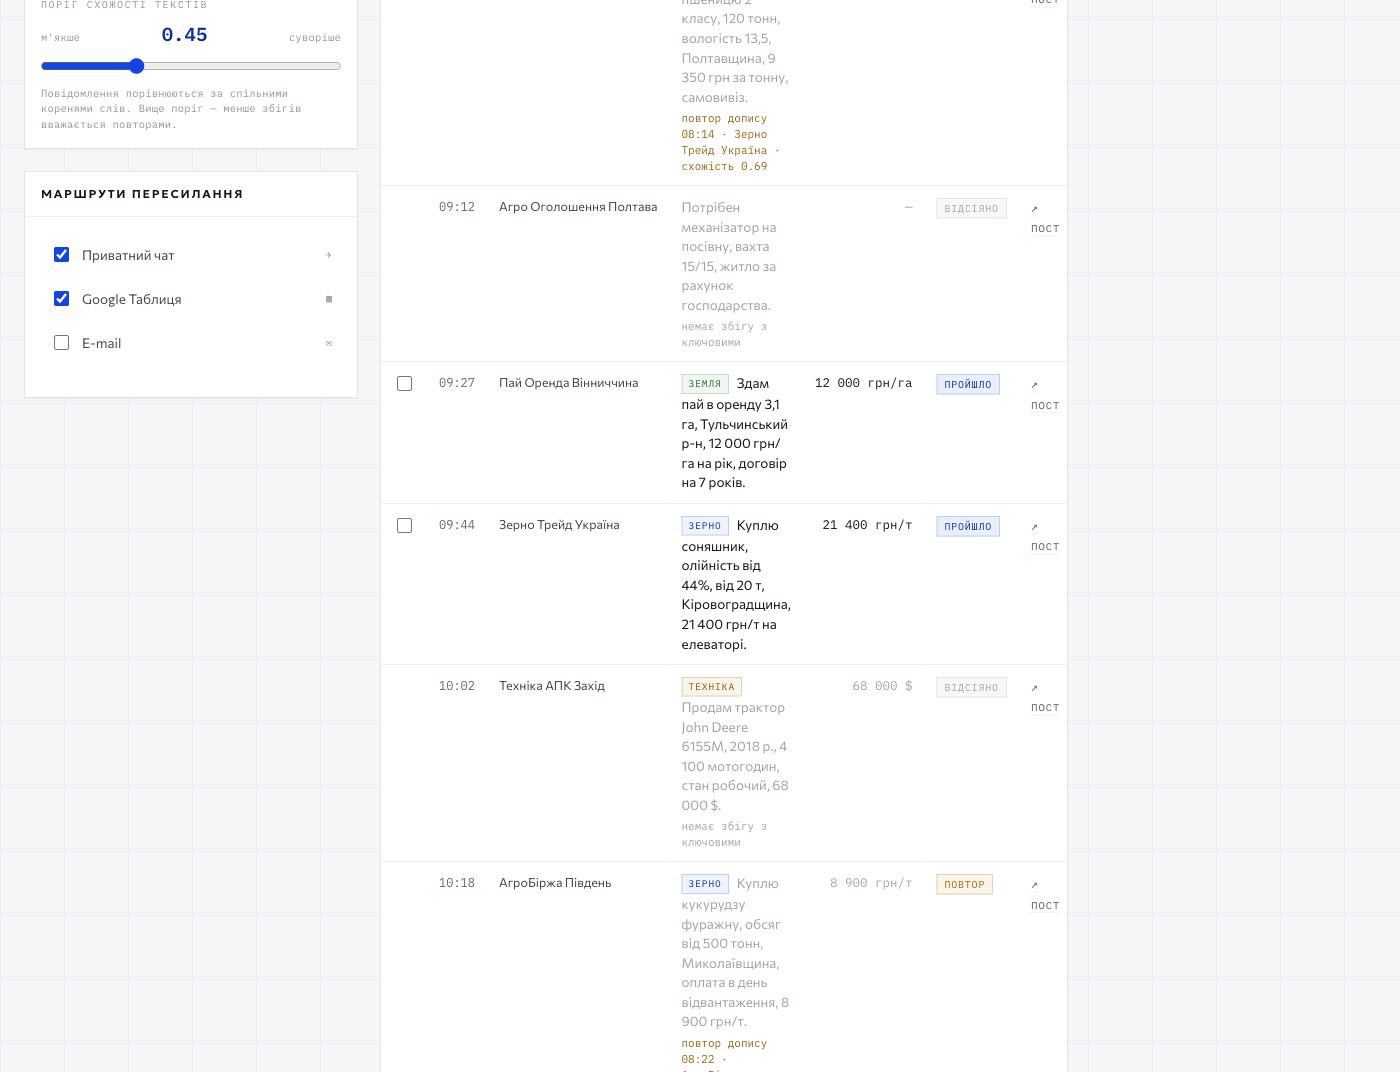Open post link for 10:02 Техніка АПК row

pos(1044,698)
